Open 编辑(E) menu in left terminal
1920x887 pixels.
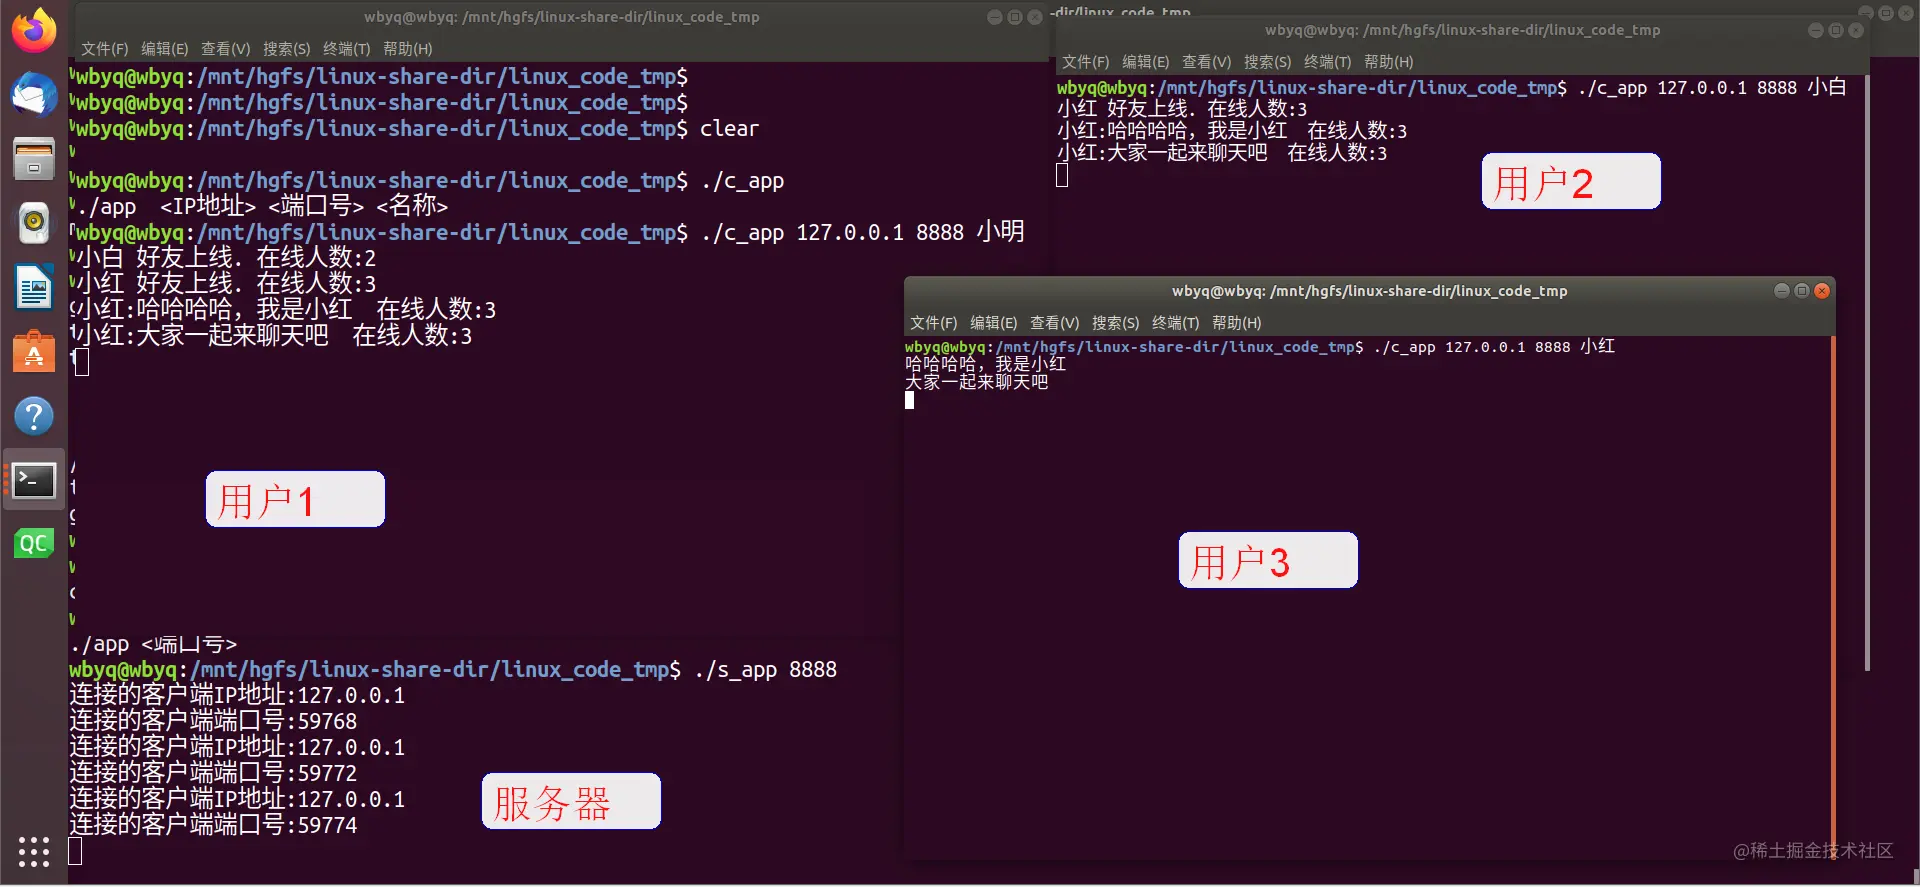tap(164, 49)
